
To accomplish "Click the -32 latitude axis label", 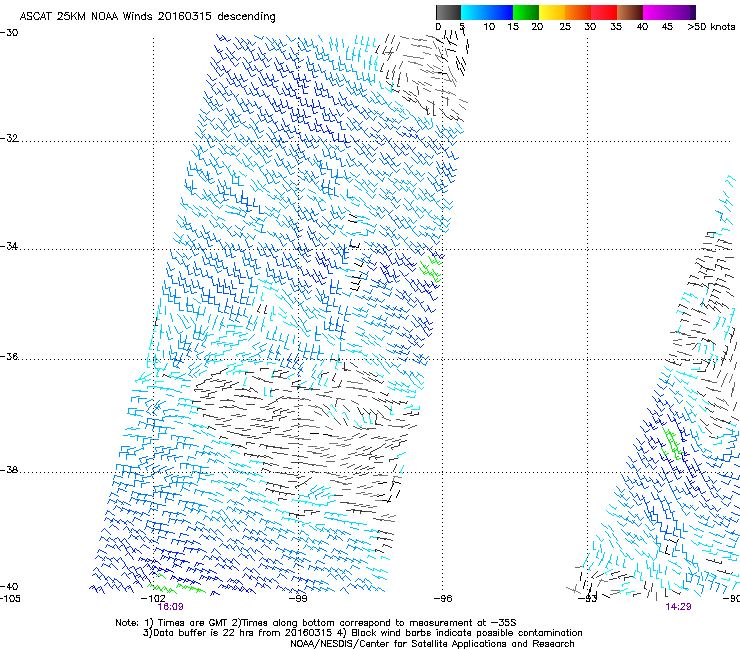I will tap(9, 138).
